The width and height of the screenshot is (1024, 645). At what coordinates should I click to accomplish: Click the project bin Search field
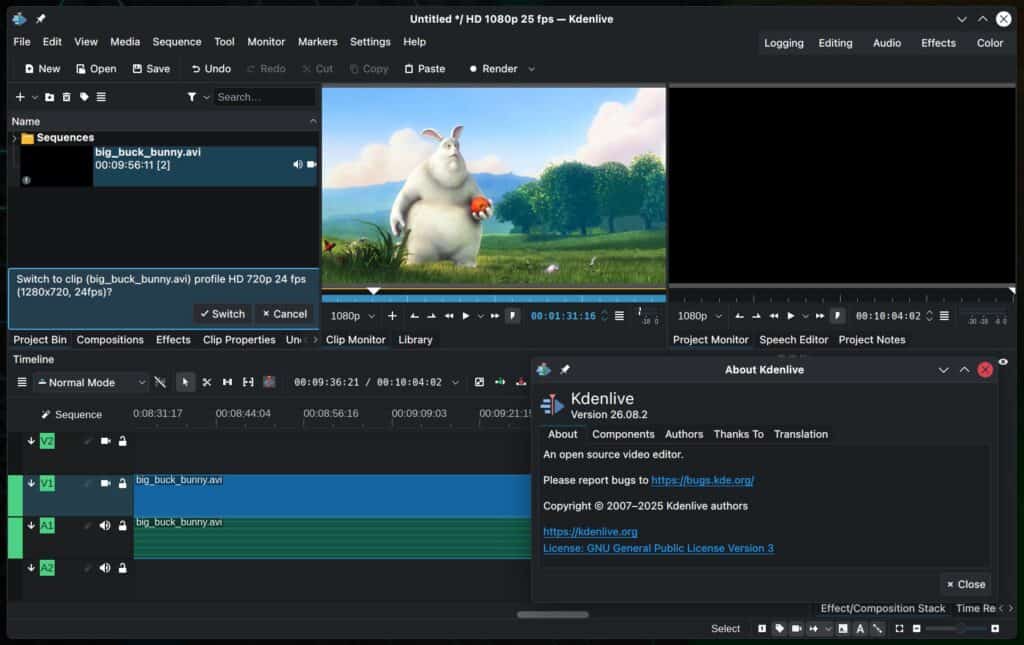tap(264, 97)
